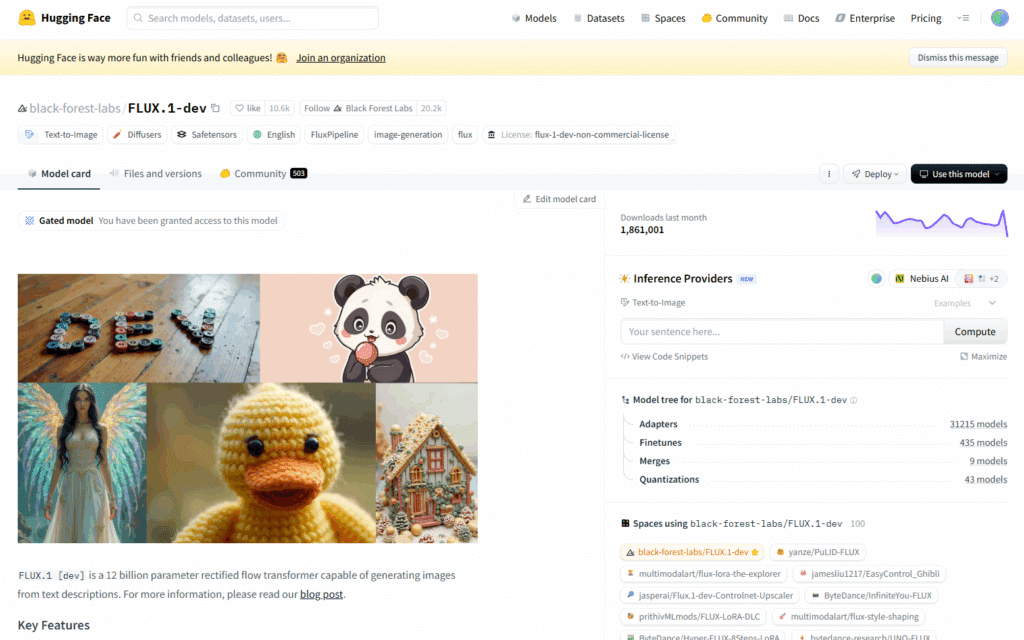Open View Code Snippets
1024x640 pixels.
(664, 357)
